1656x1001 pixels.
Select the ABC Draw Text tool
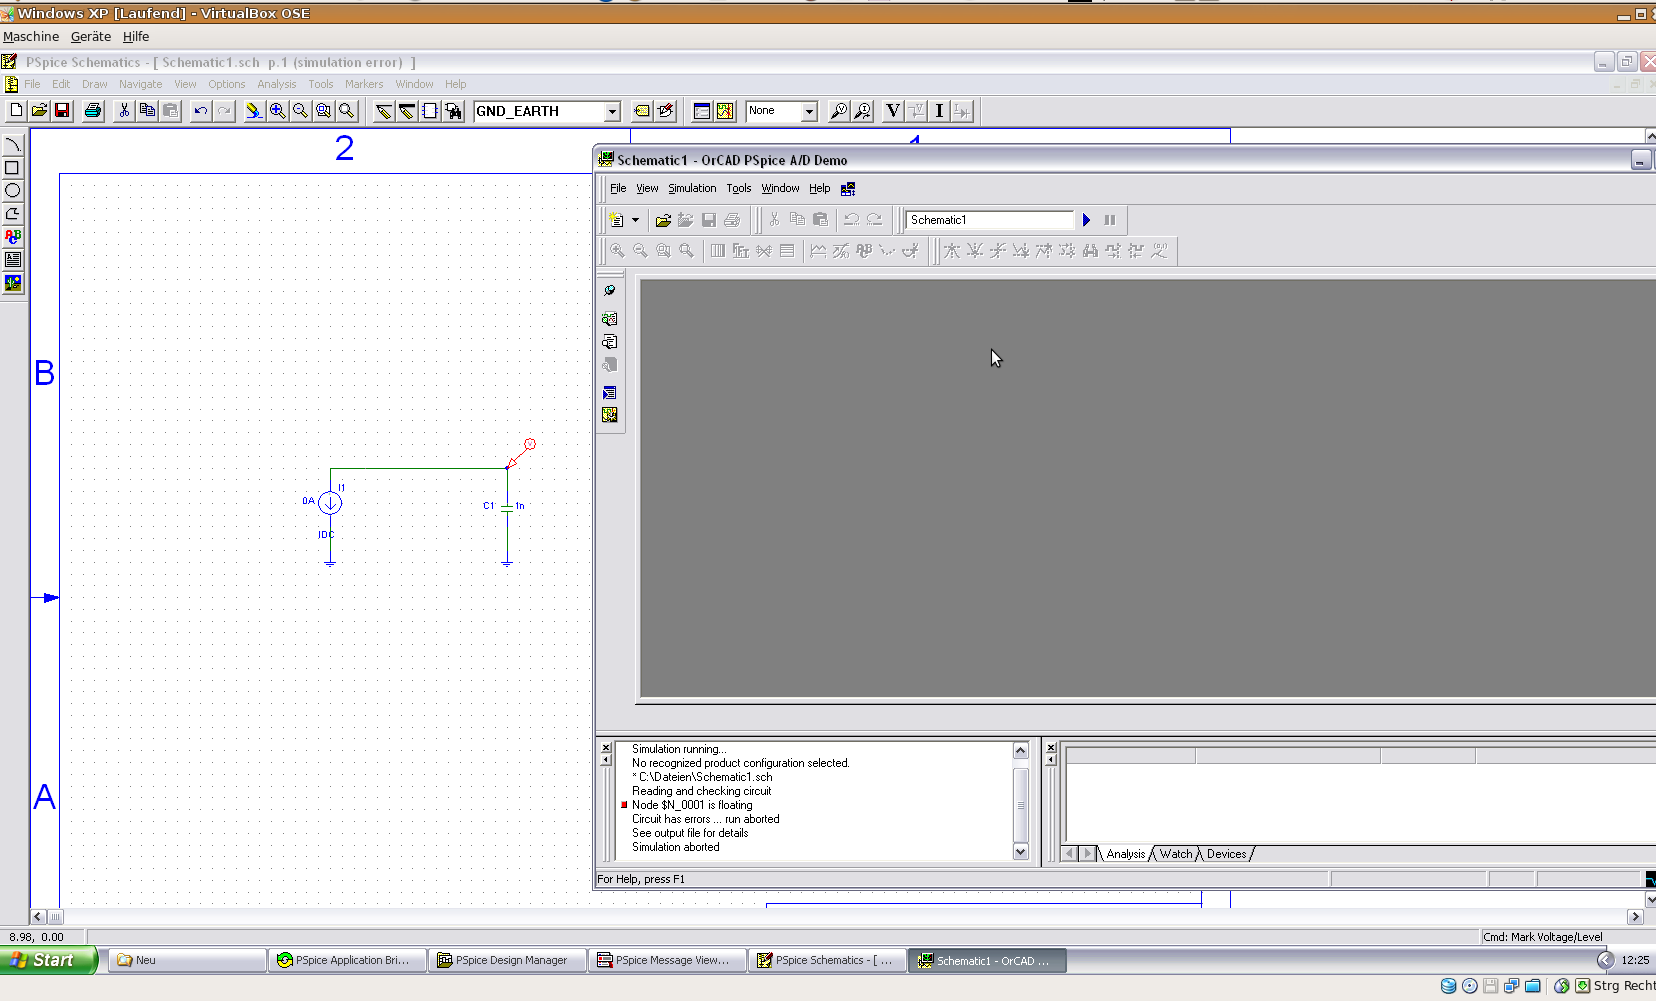click(x=13, y=237)
